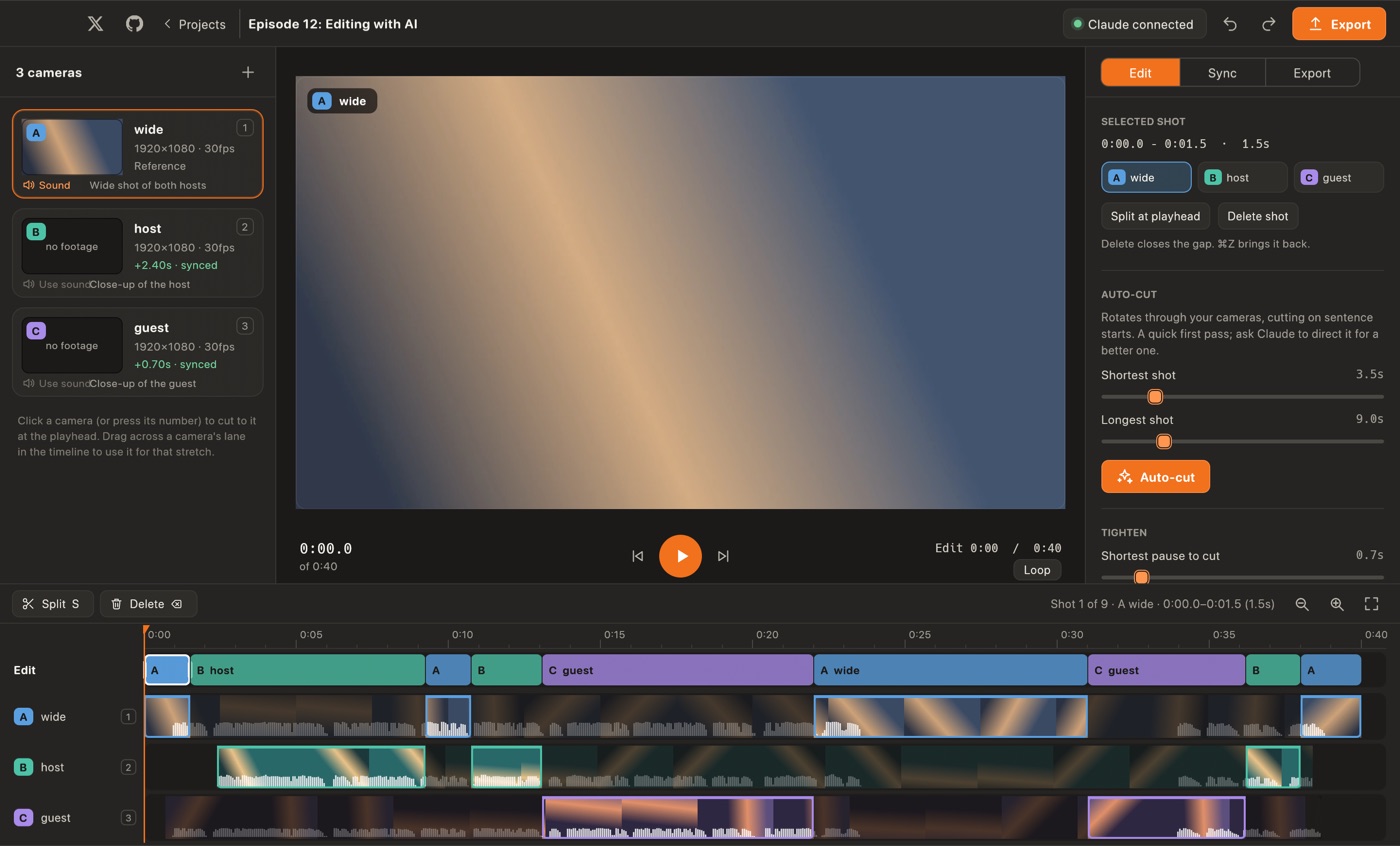Select the B host shot in Edit track

coord(308,670)
